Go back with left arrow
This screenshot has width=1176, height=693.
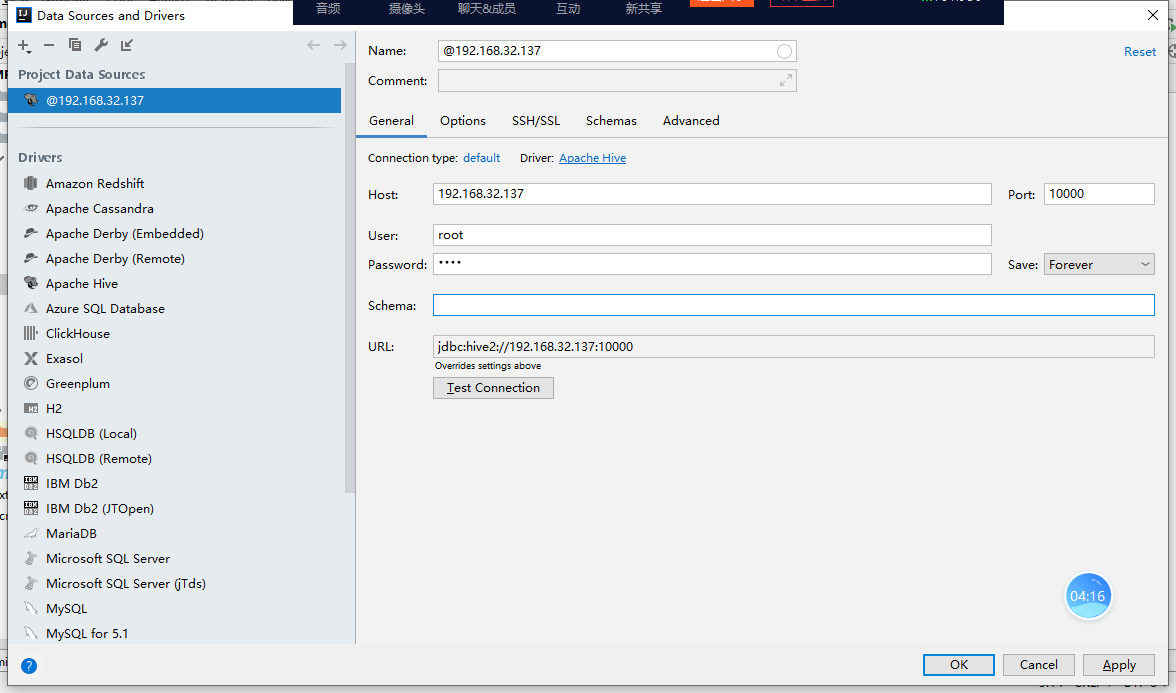click(314, 45)
